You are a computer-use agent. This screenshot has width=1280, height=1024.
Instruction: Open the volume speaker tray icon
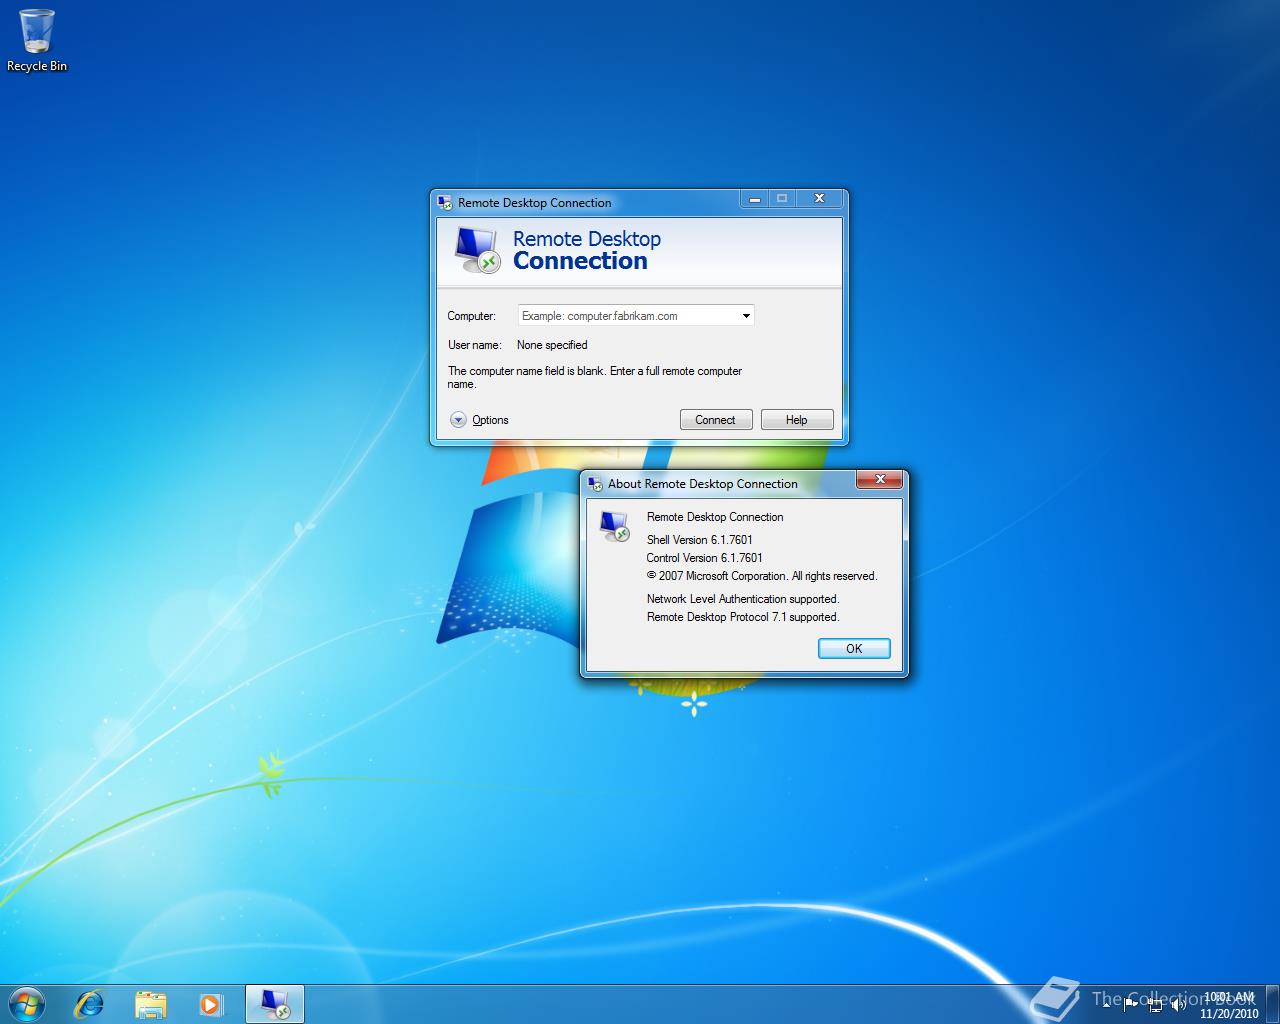point(1178,1004)
